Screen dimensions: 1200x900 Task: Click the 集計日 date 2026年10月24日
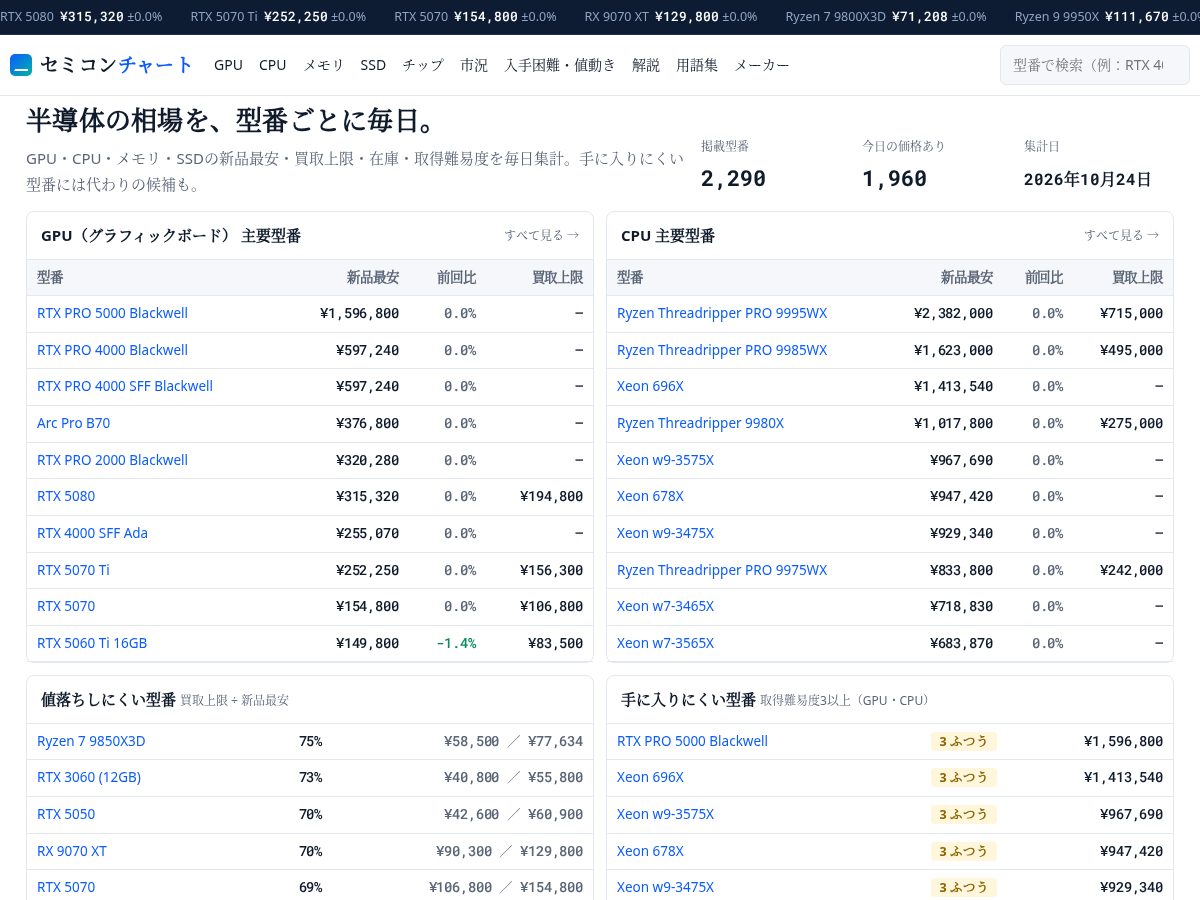click(1088, 179)
